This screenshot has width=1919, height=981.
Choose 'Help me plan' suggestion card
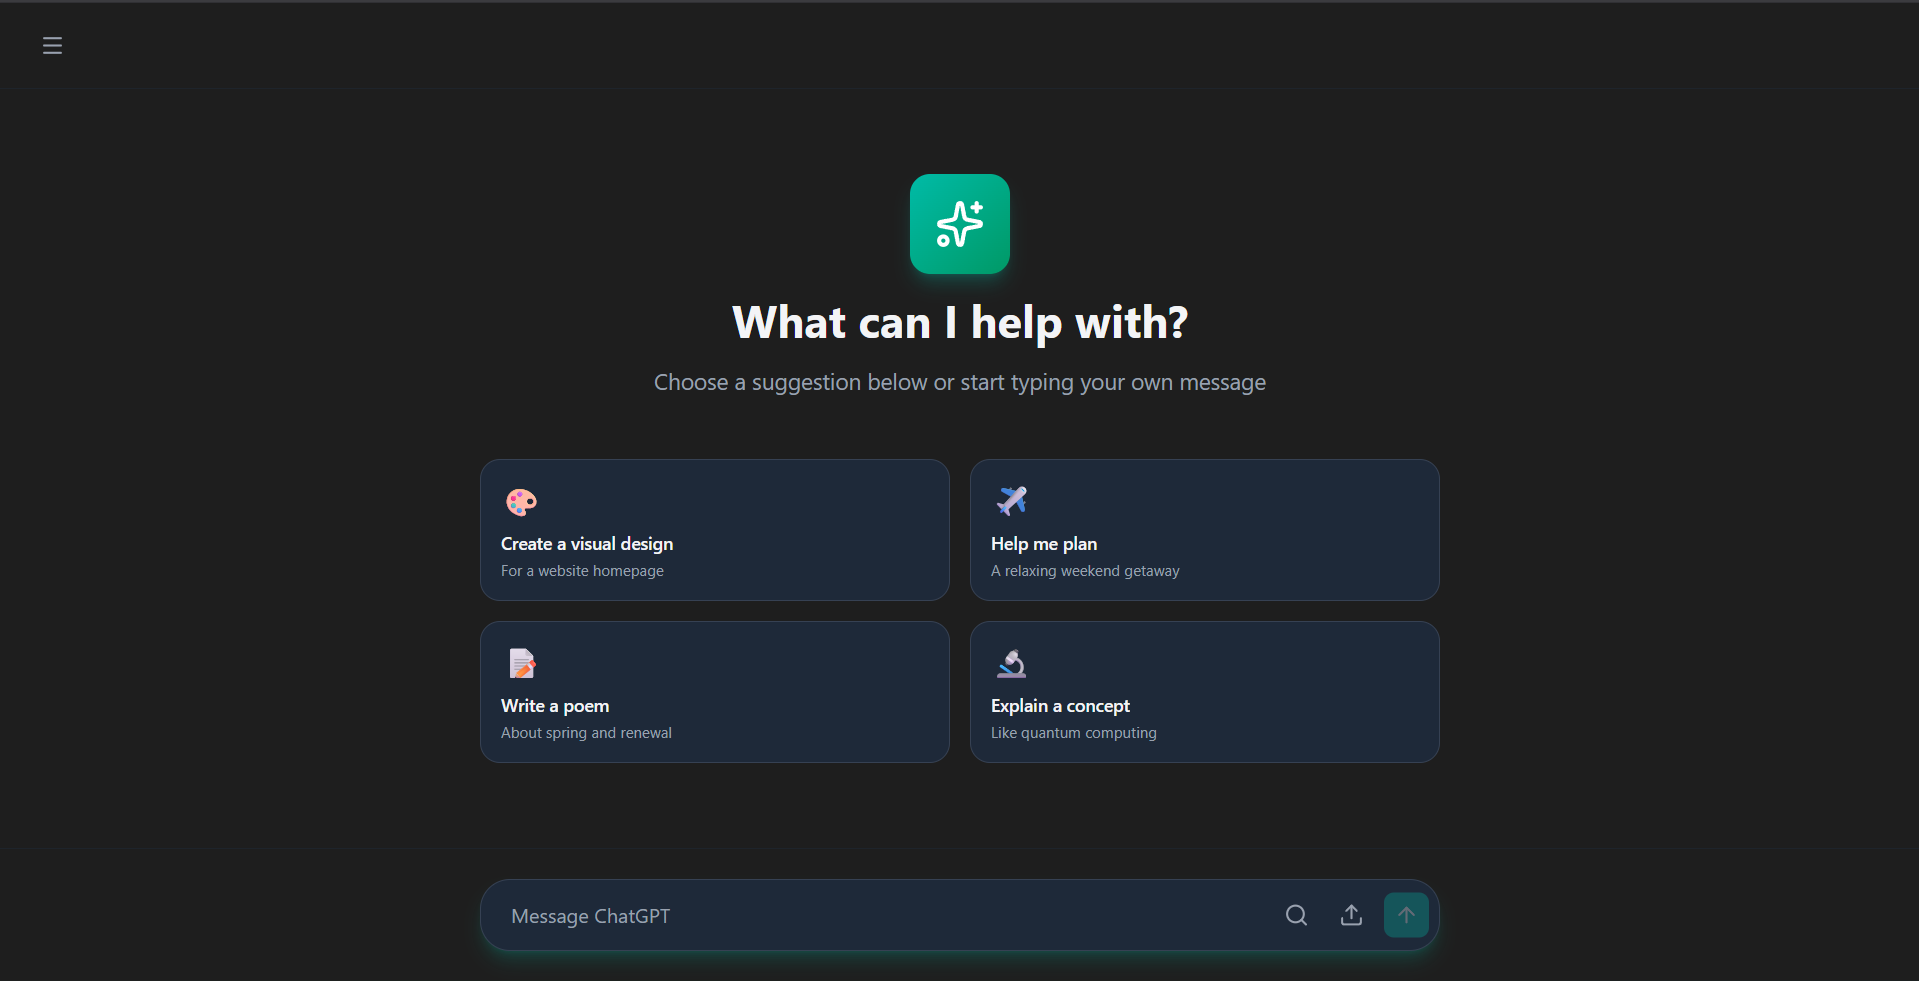[x=1204, y=530]
